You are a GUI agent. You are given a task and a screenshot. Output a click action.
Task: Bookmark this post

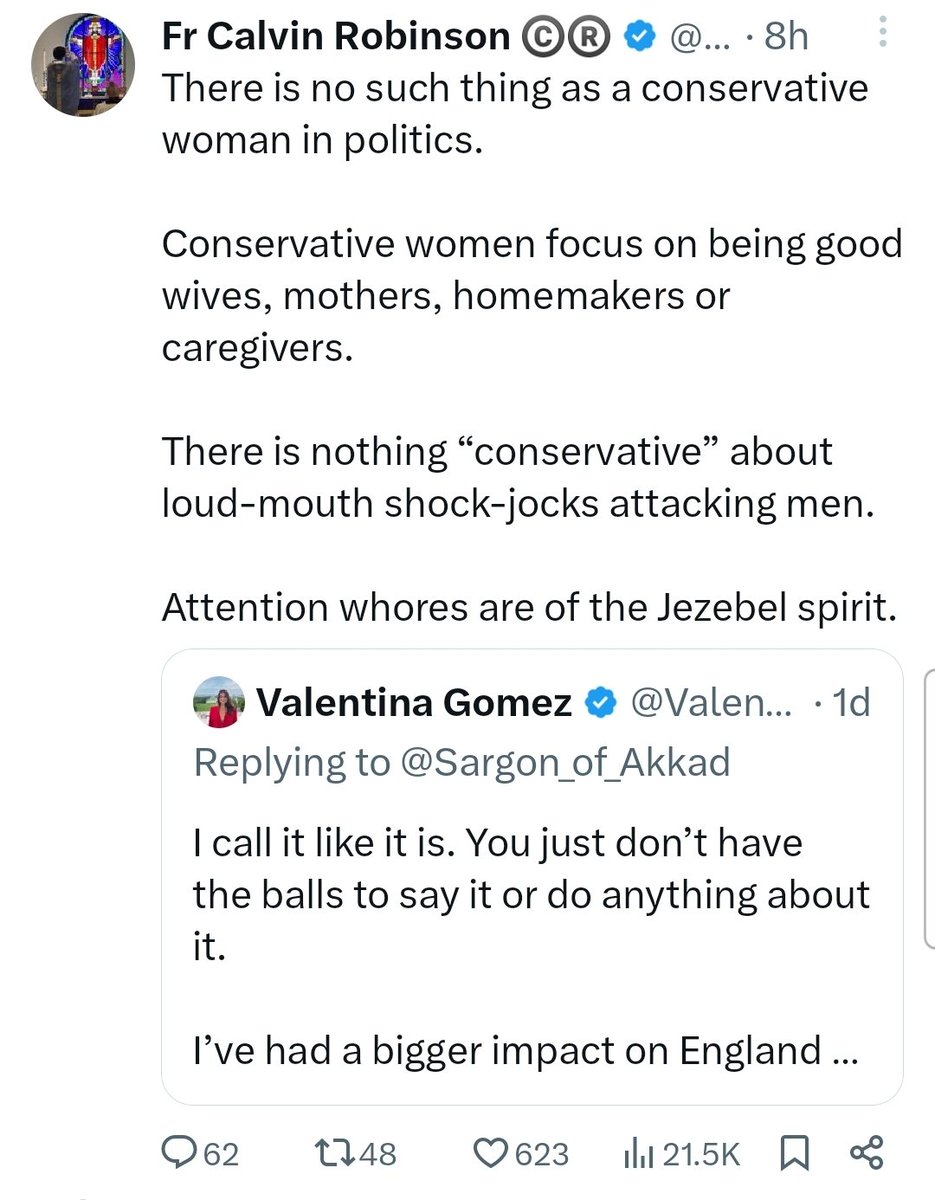793,1155
